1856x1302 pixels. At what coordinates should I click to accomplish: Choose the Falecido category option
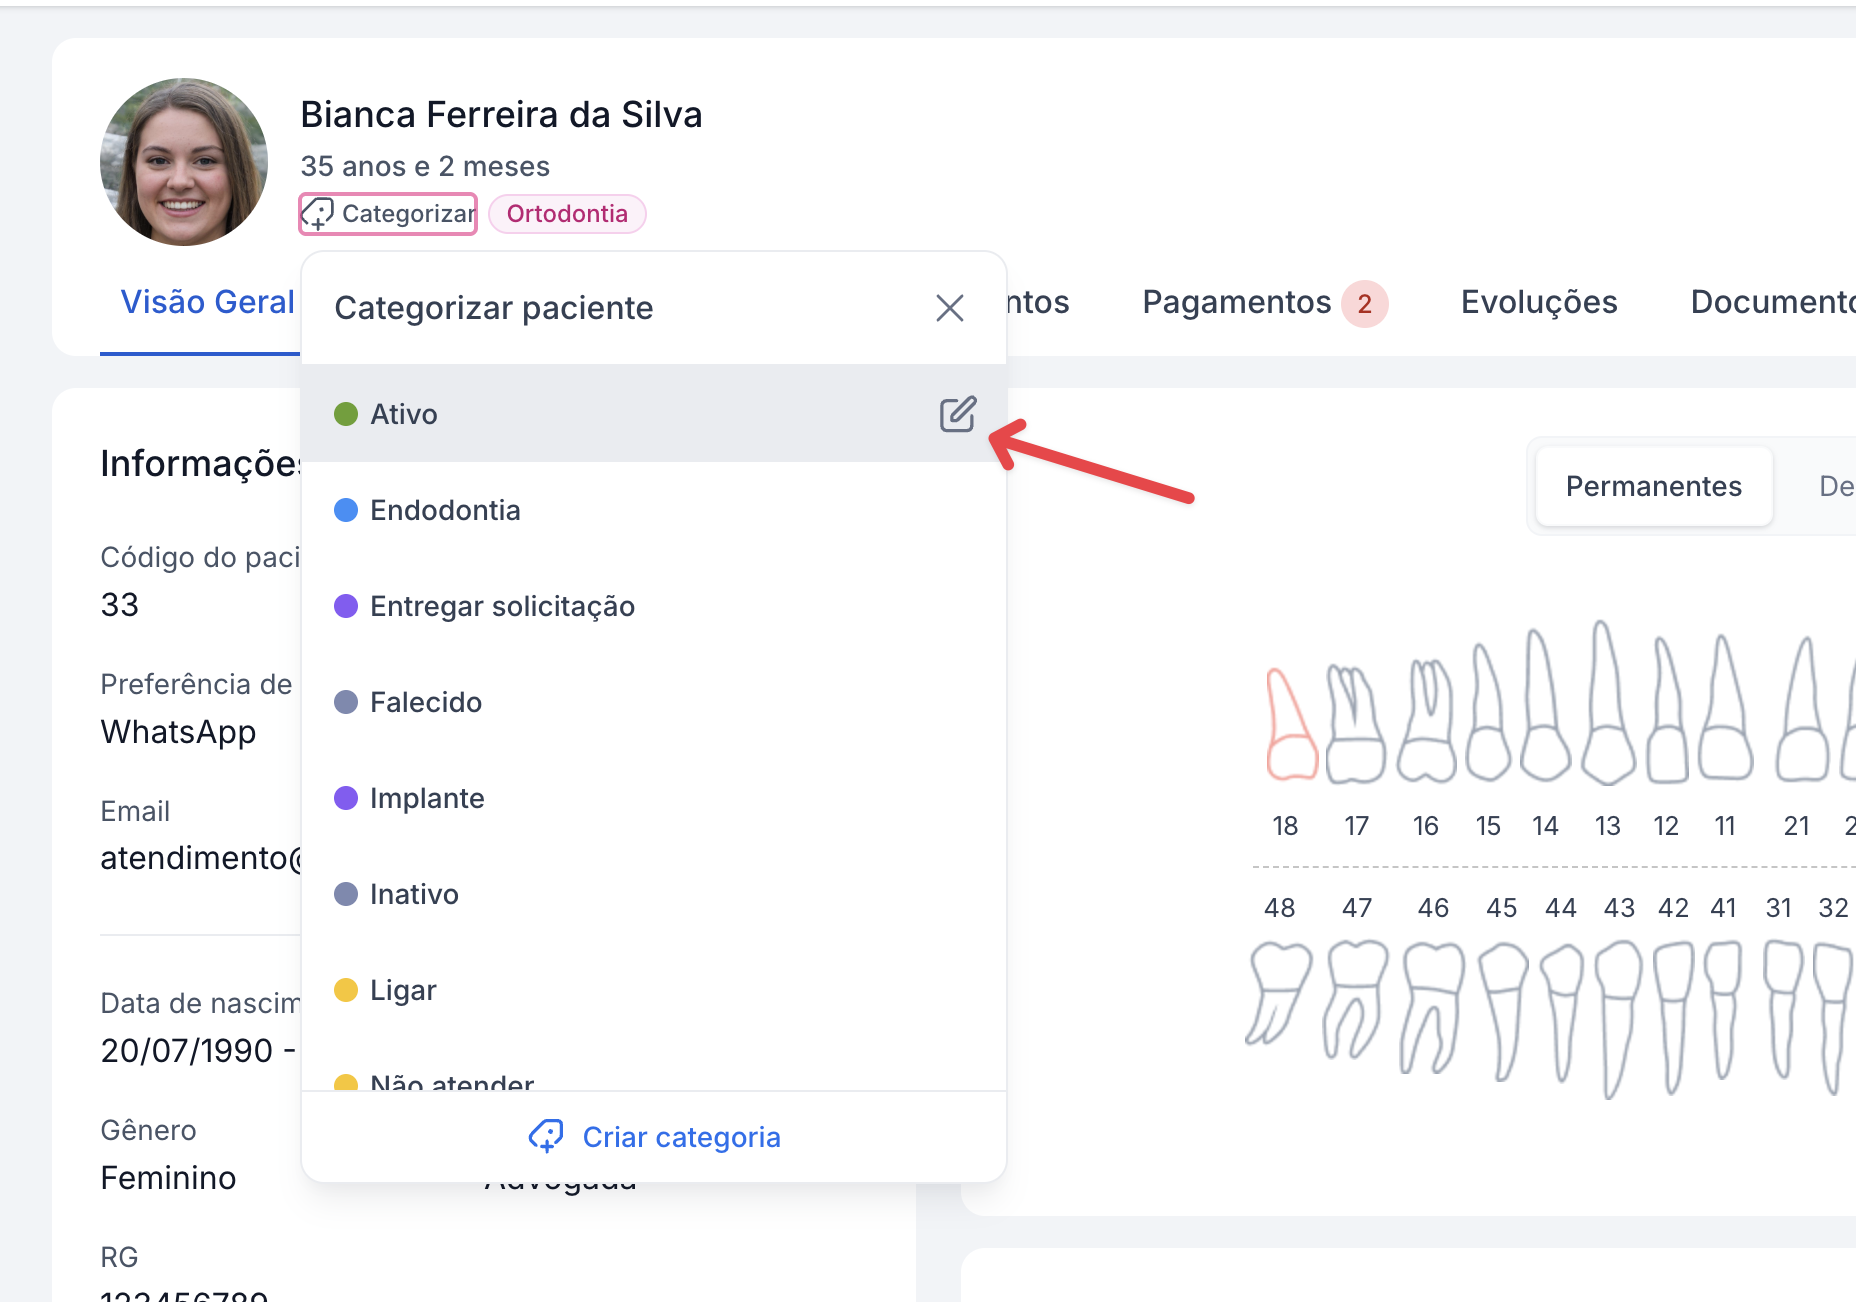pos(426,702)
